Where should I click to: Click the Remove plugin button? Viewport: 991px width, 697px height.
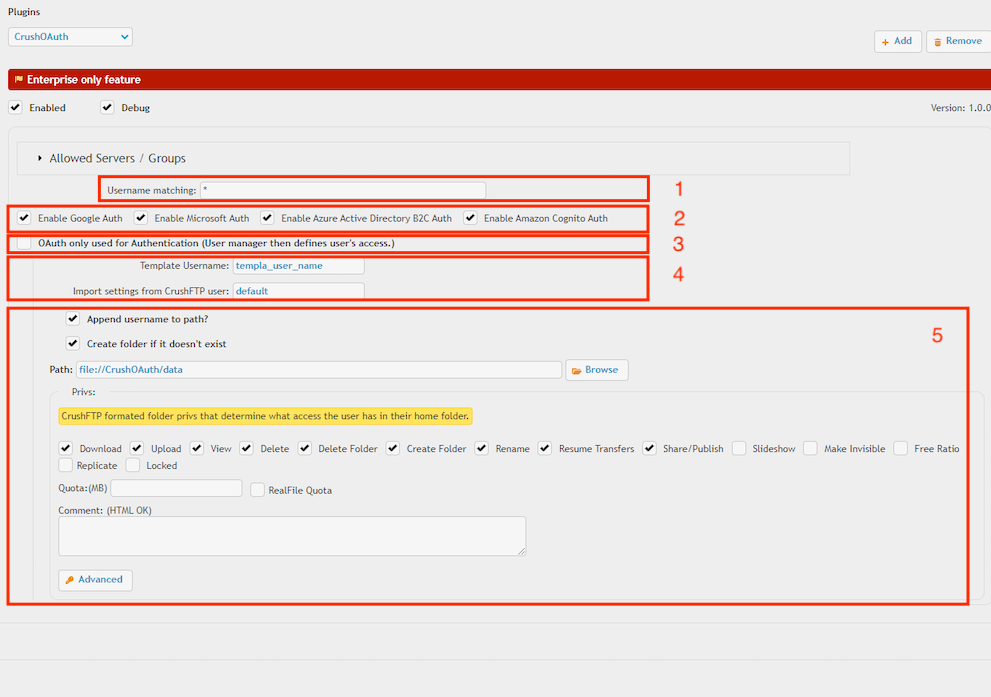click(958, 41)
